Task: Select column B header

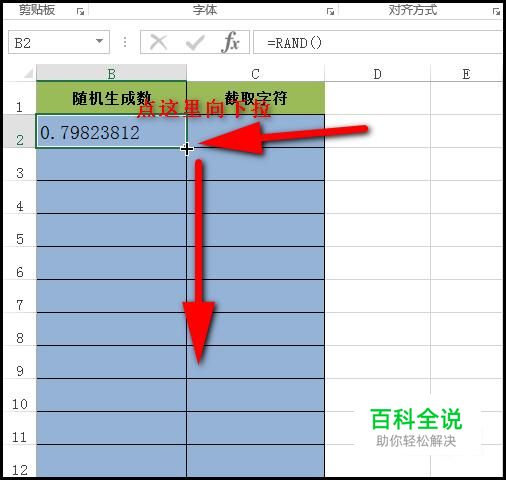Action: click(x=111, y=73)
